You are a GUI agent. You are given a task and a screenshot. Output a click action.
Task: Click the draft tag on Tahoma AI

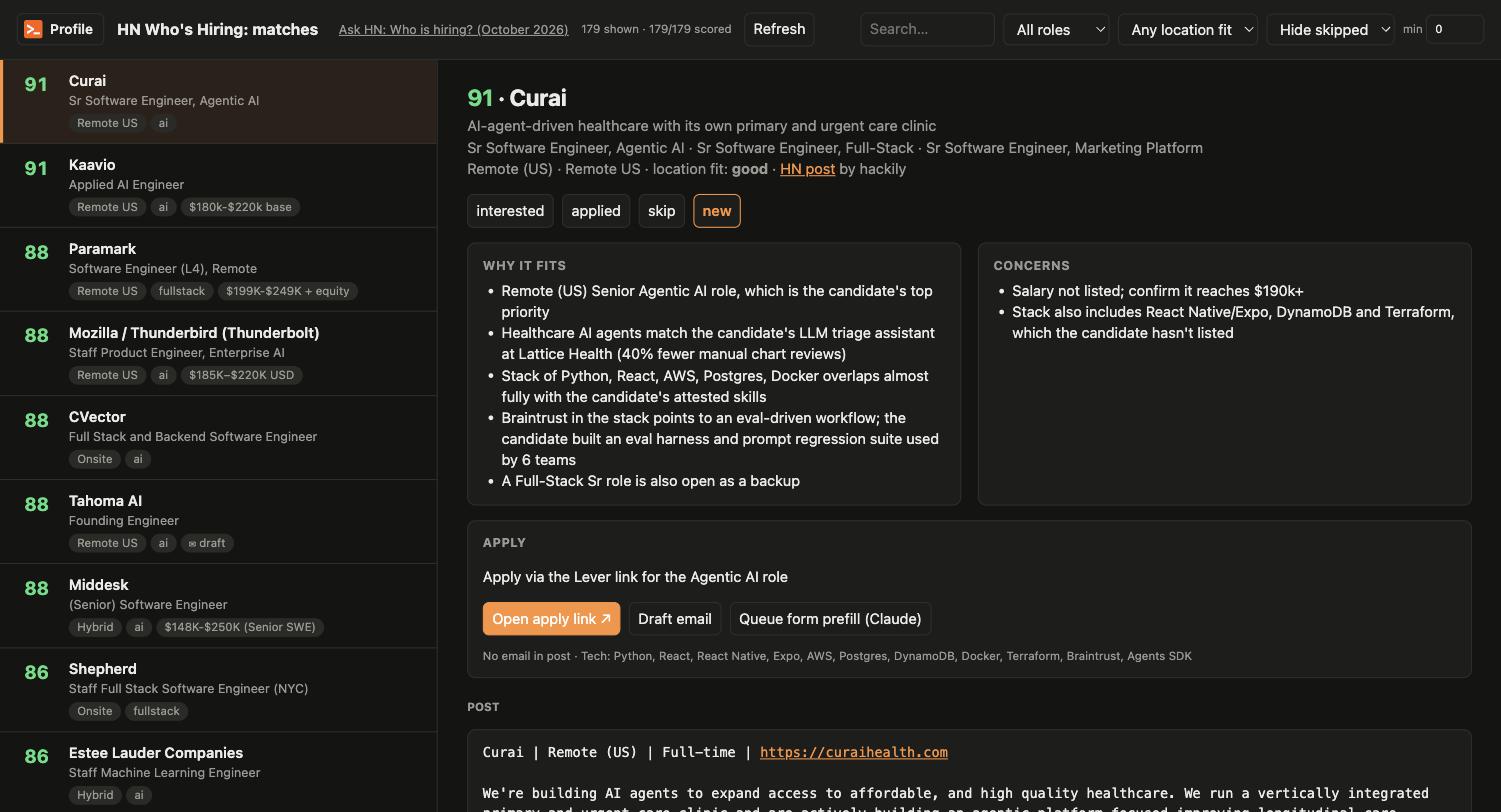(207, 543)
